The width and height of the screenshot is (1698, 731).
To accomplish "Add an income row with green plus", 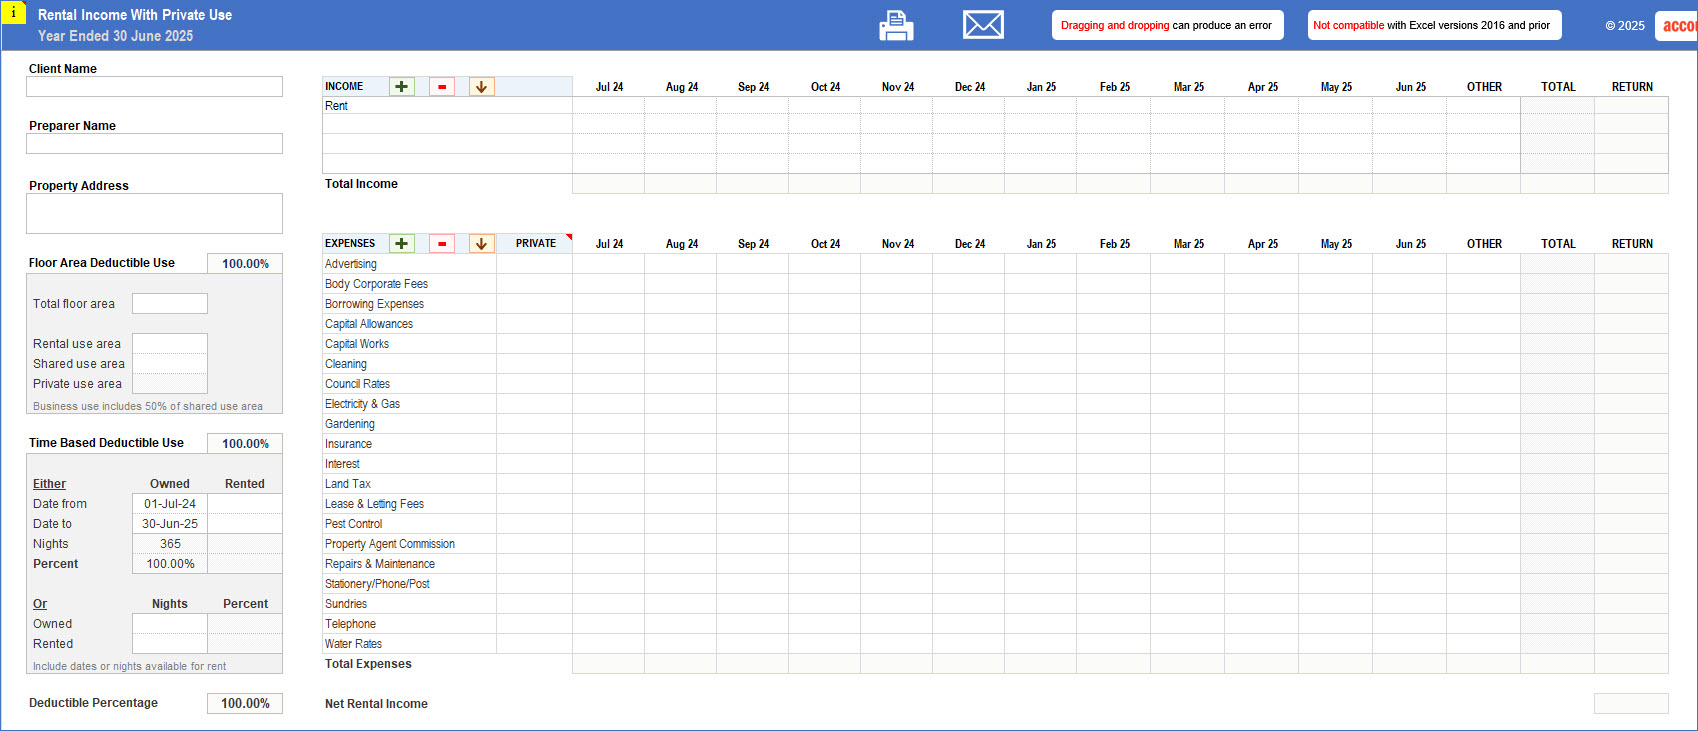I will click(x=402, y=87).
